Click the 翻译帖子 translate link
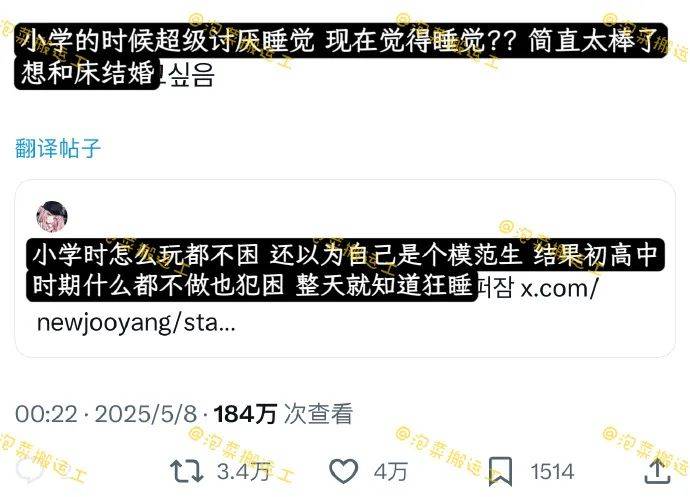Viewport: 690px width, 497px height. [x=58, y=148]
